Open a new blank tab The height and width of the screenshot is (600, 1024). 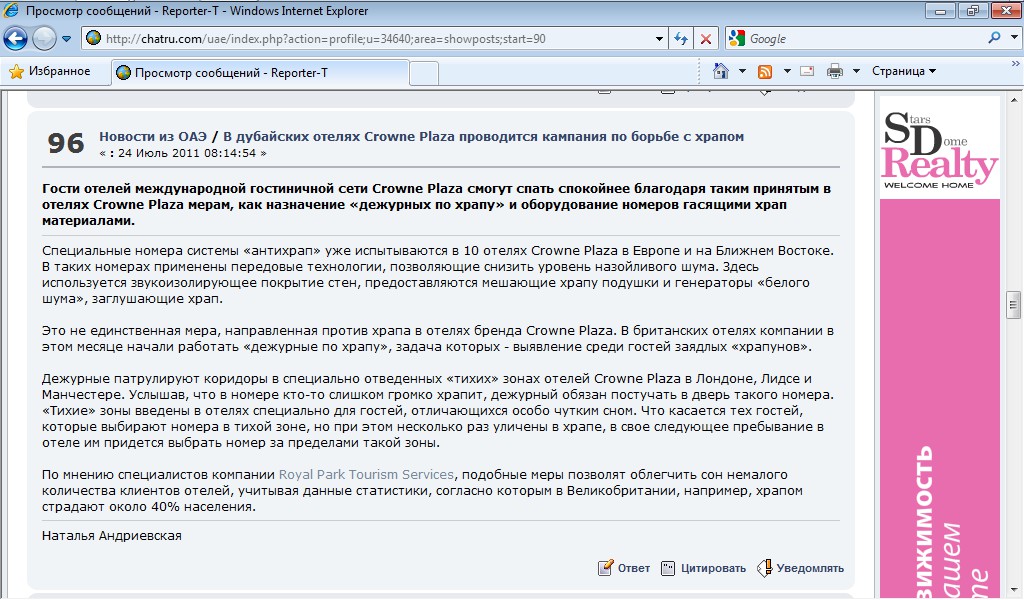coord(424,73)
